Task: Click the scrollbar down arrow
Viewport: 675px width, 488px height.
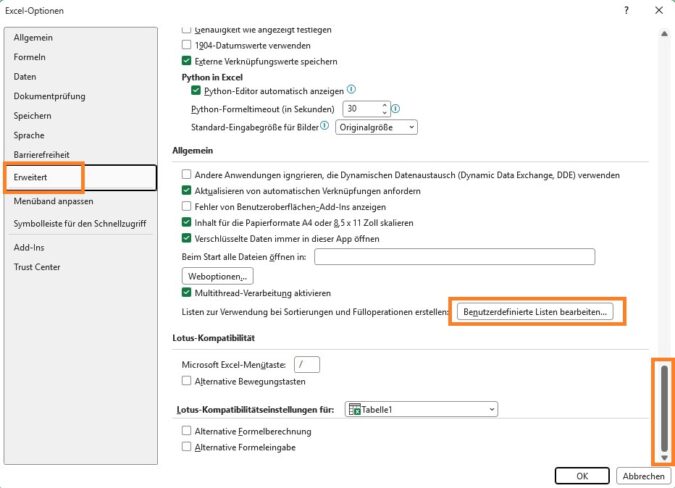Action: tap(662, 457)
